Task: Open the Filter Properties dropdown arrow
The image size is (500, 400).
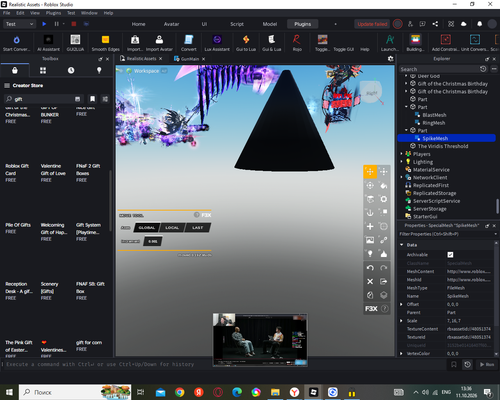Action: pos(495,234)
